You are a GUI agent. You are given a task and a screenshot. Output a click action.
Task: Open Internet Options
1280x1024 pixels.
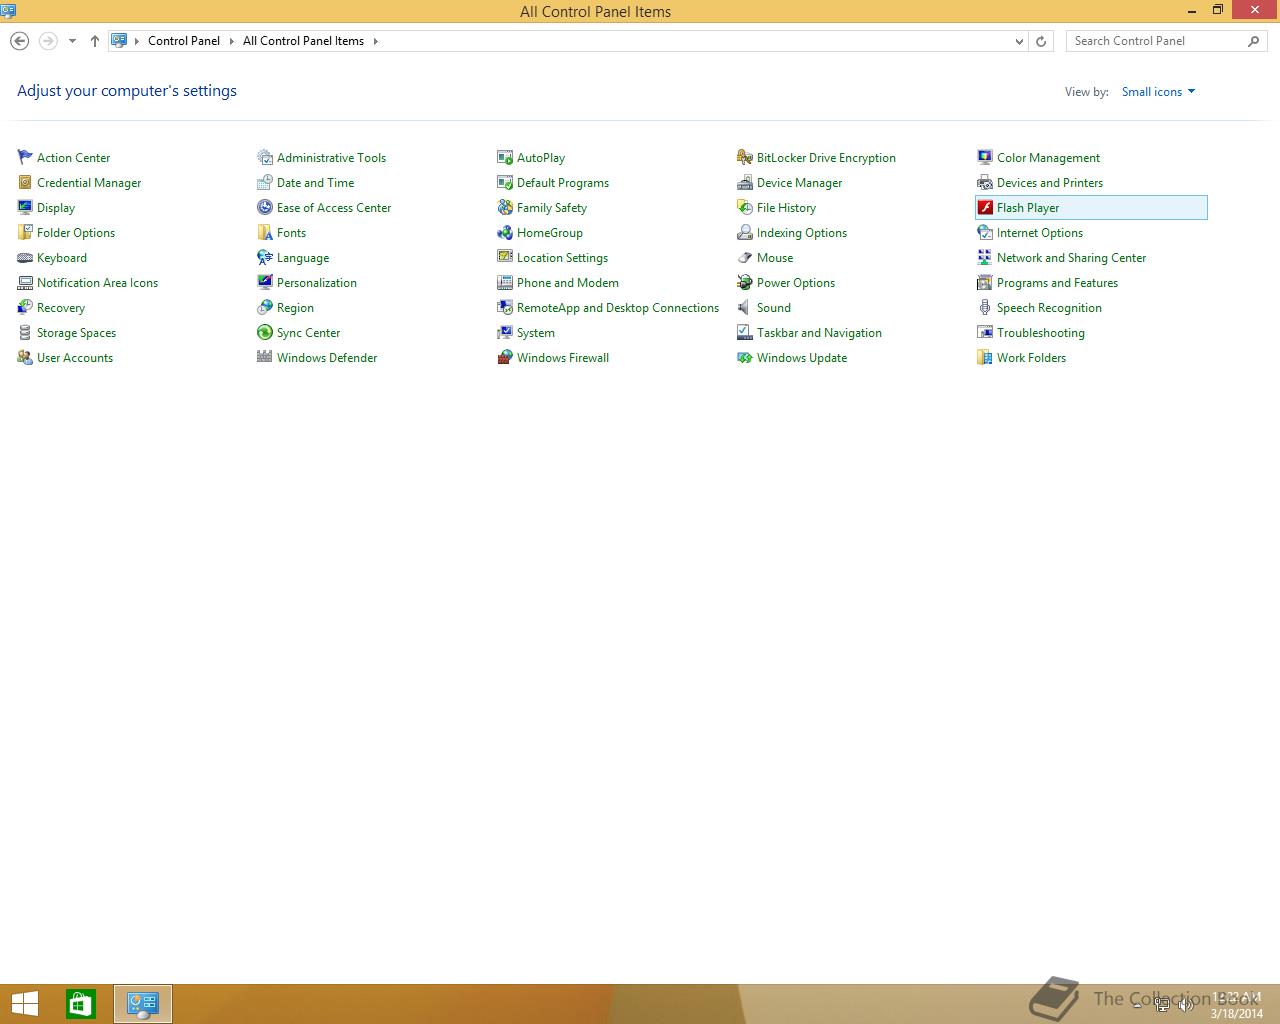click(1040, 232)
